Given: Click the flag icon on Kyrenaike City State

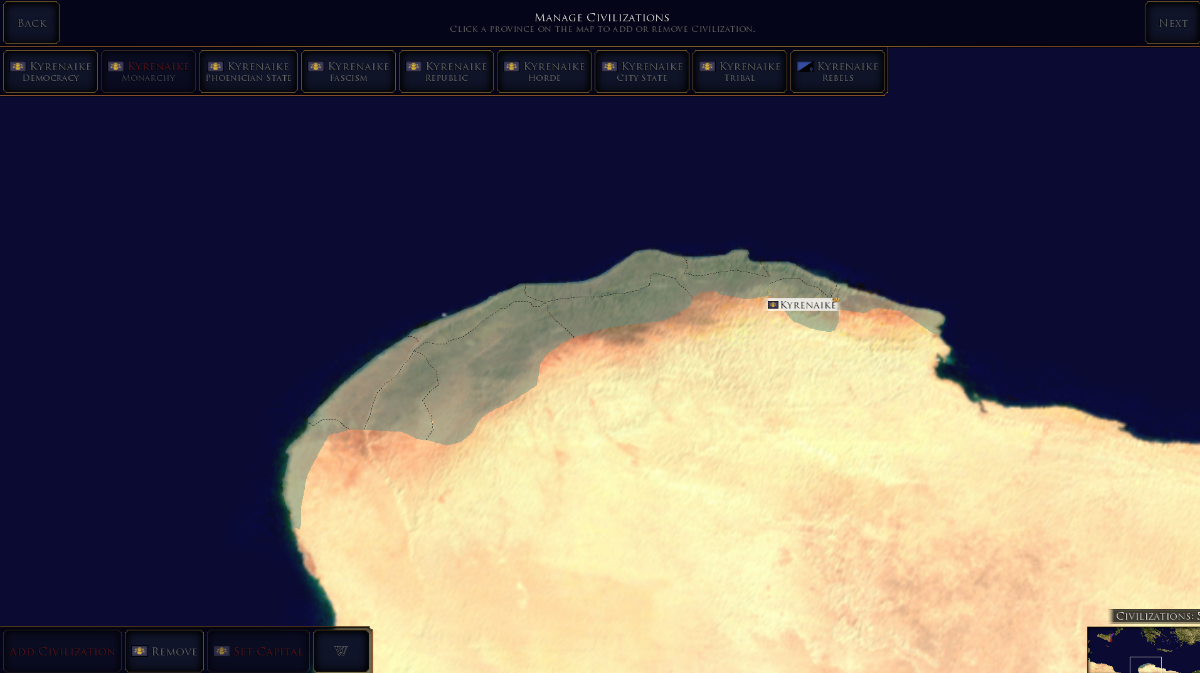Looking at the screenshot, I should [x=610, y=67].
